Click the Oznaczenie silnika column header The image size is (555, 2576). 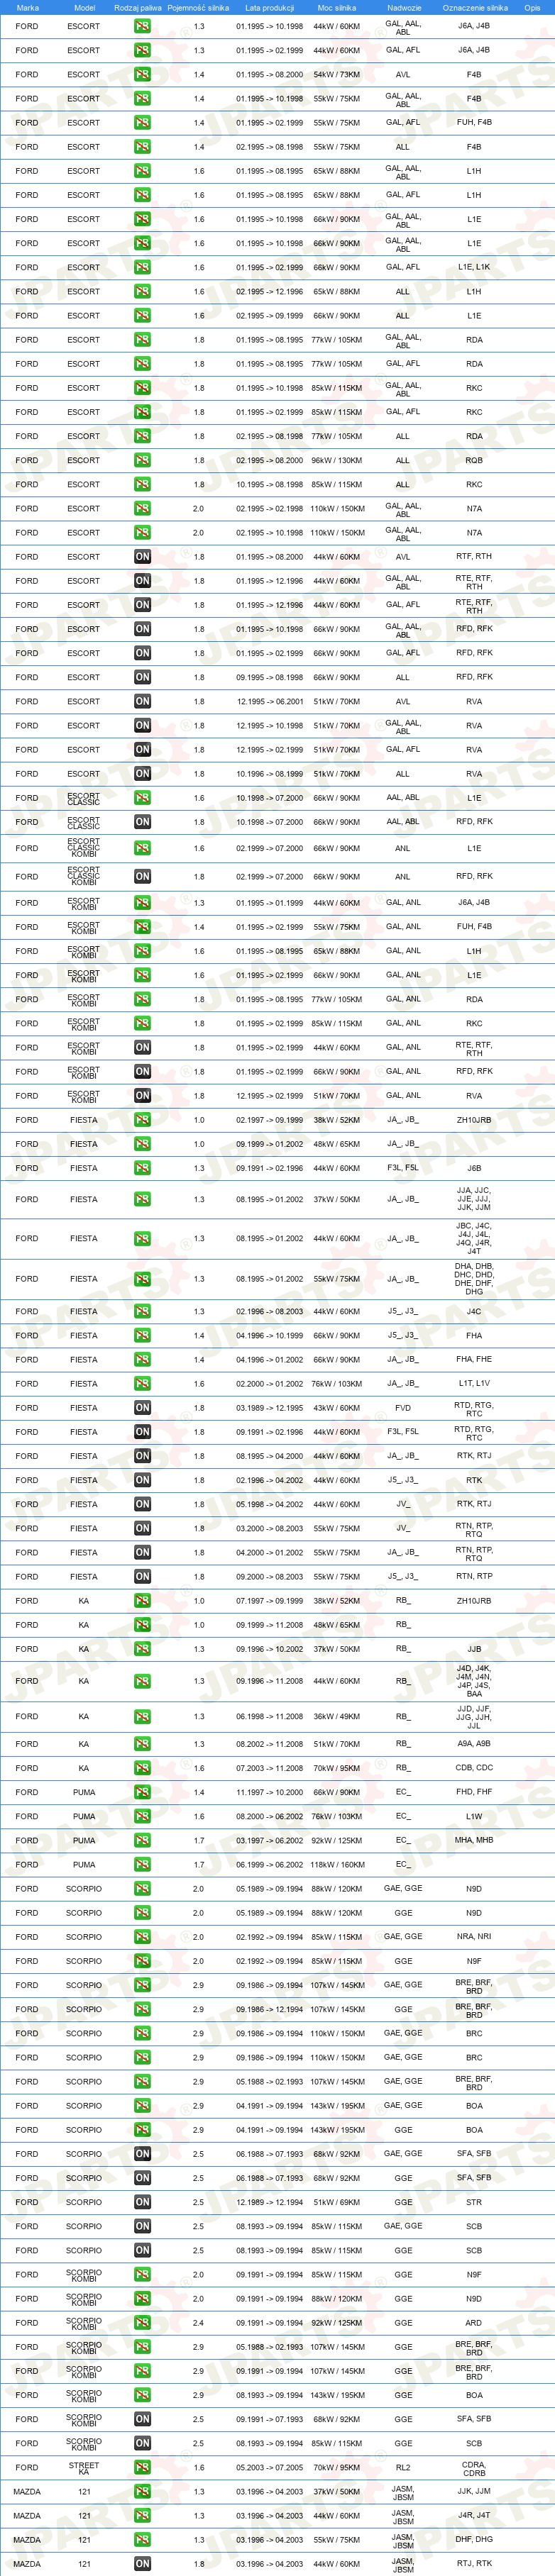click(475, 7)
